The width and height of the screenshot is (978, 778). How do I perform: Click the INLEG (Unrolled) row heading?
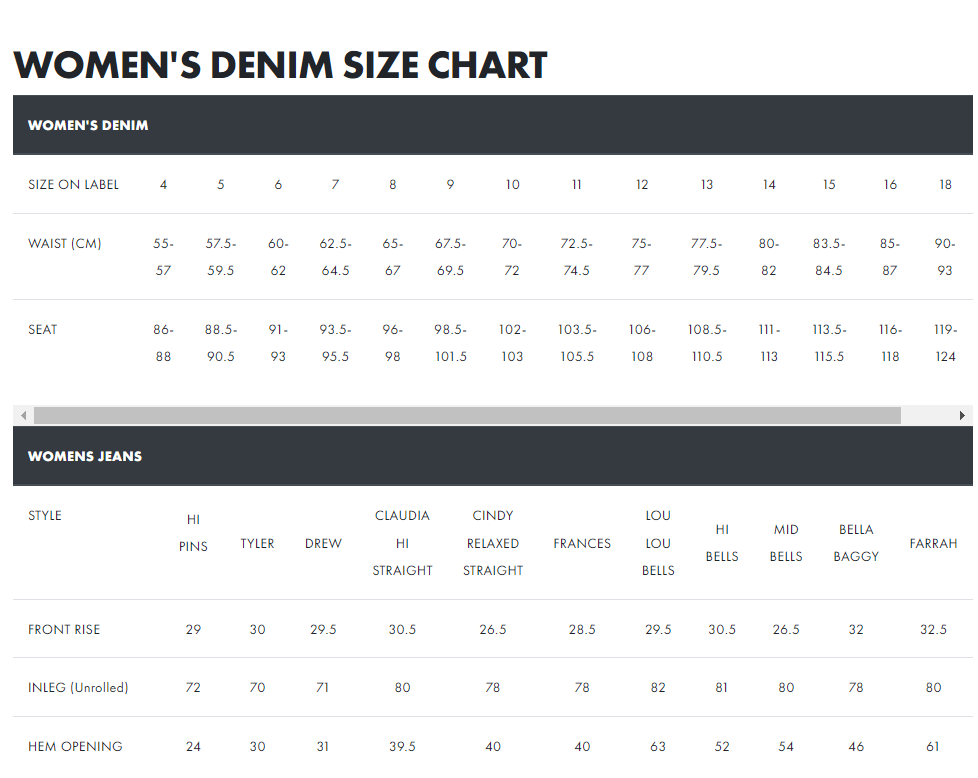point(78,688)
